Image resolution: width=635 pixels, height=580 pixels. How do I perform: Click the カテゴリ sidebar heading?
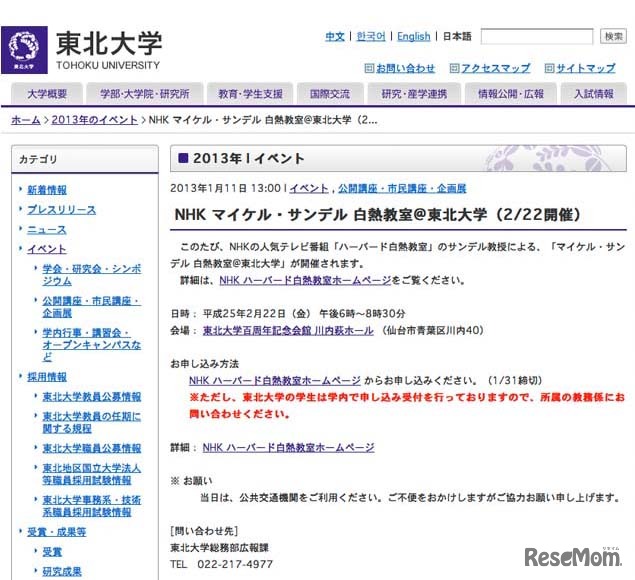tap(38, 159)
